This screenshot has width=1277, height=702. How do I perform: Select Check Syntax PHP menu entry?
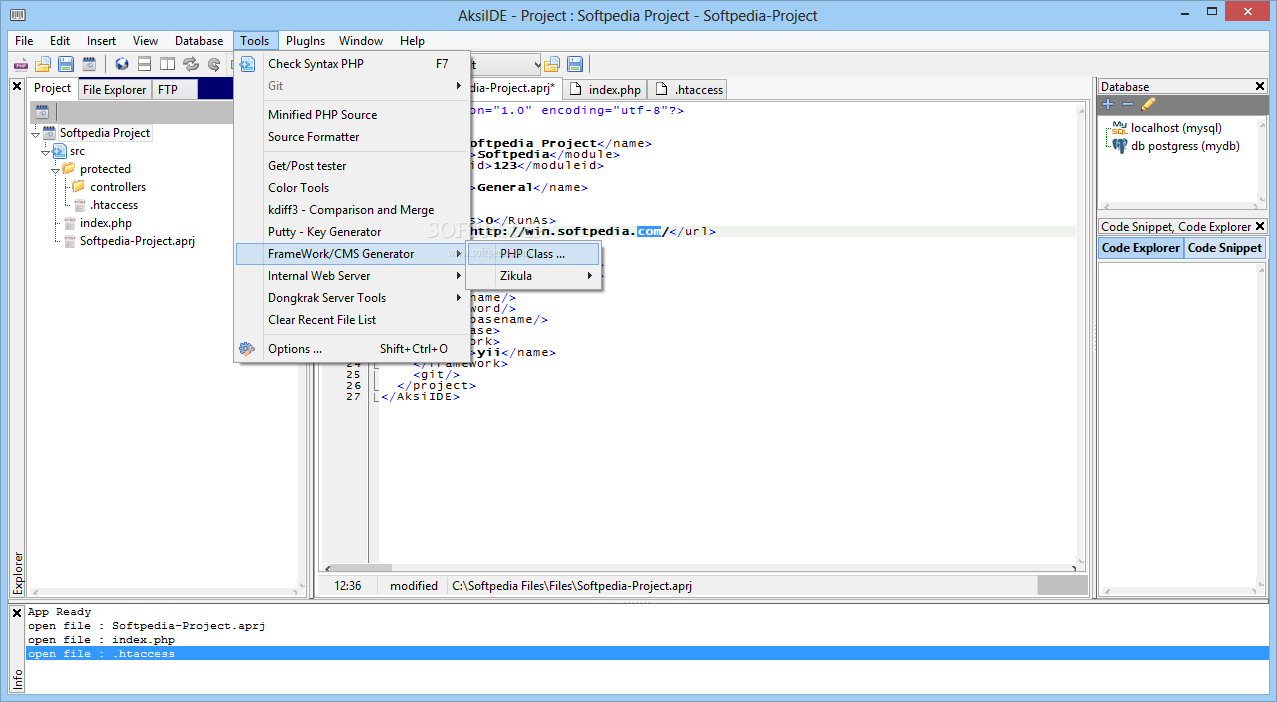click(352, 64)
